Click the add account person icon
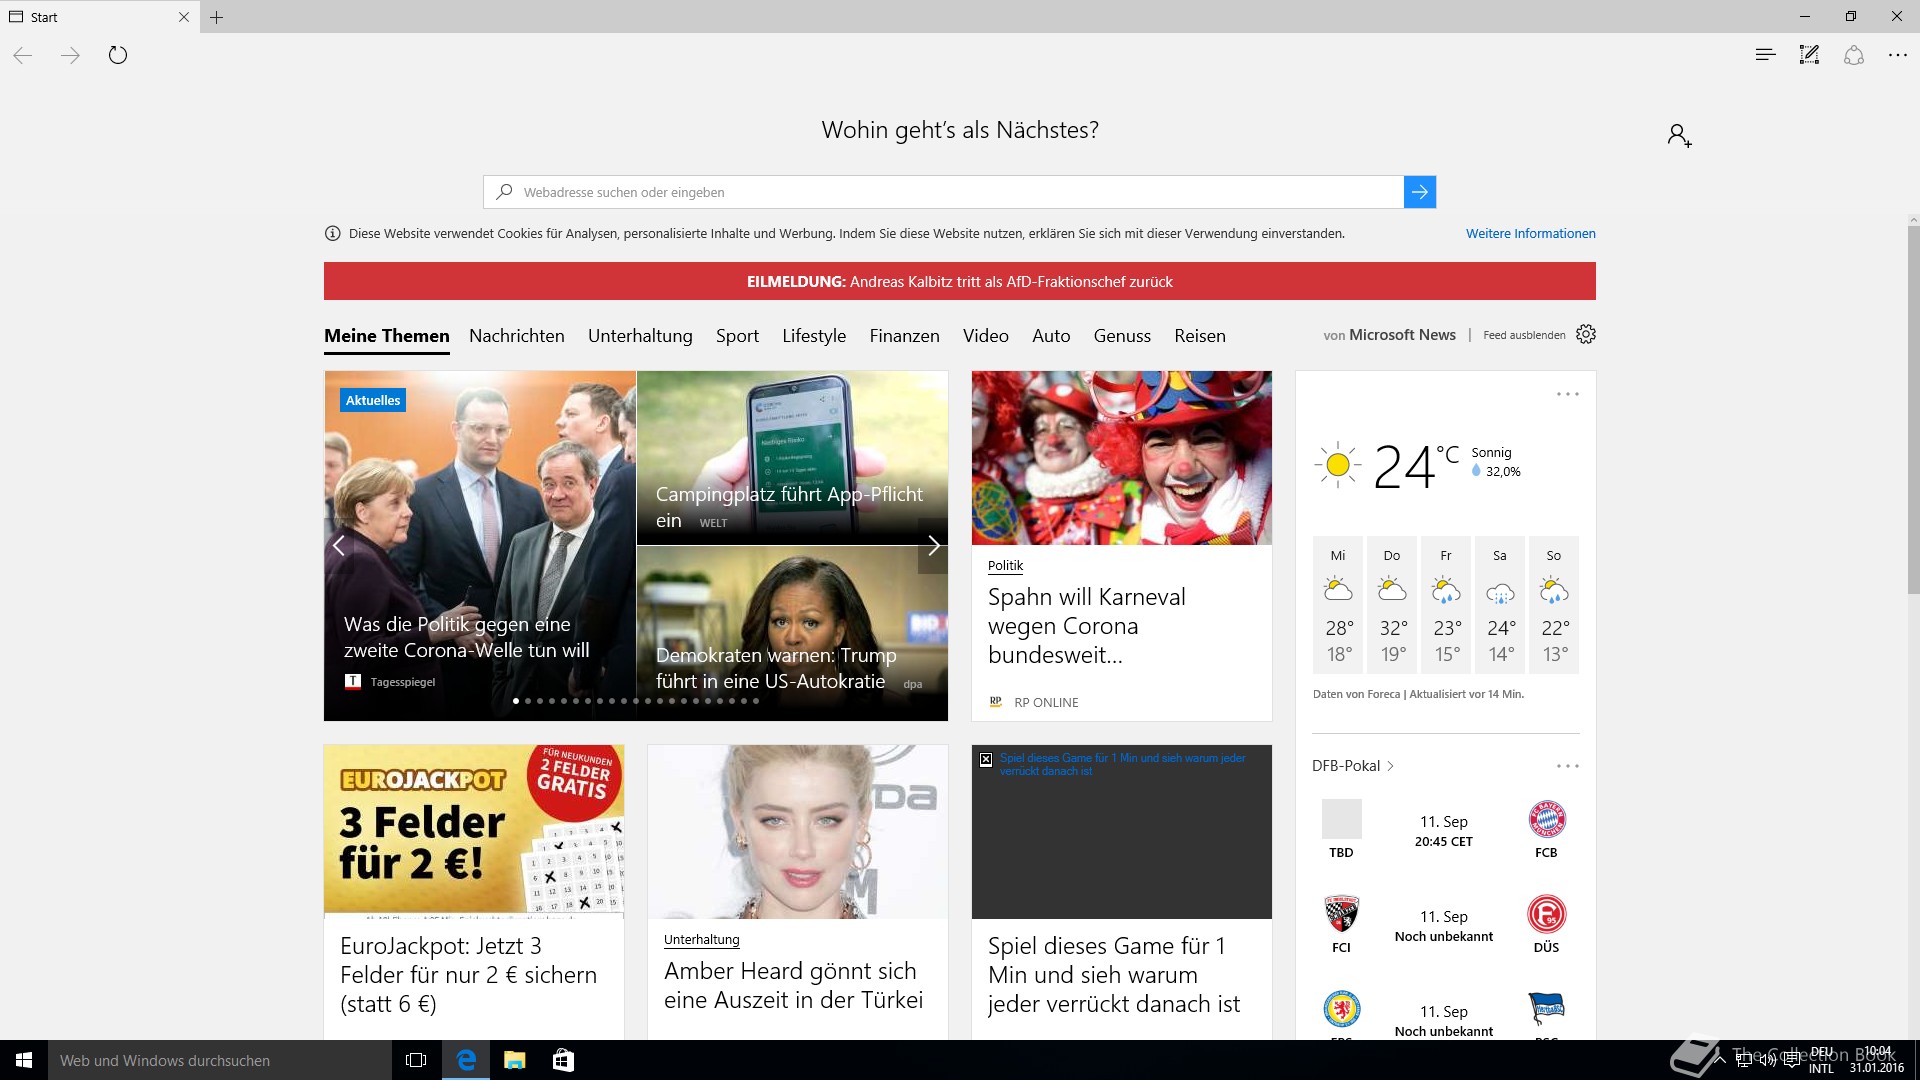1920x1080 pixels. point(1679,135)
